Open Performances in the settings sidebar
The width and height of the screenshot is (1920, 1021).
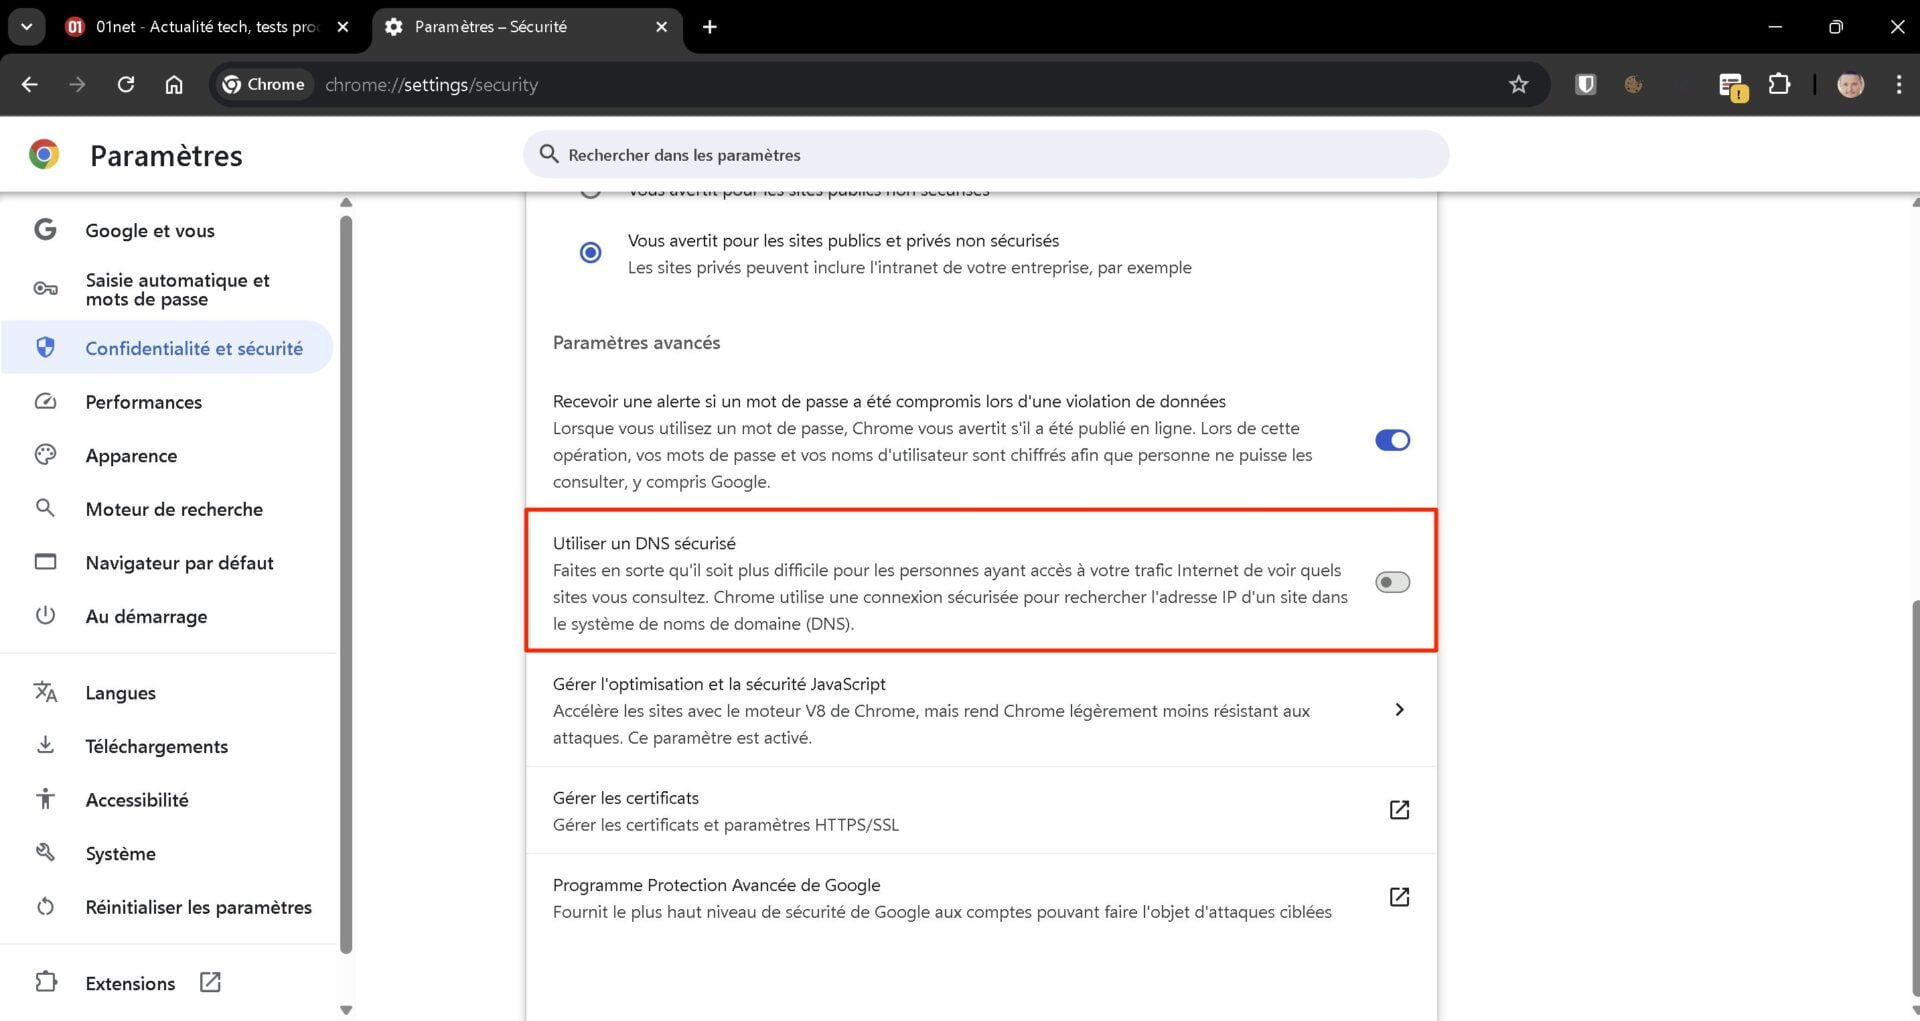144,402
